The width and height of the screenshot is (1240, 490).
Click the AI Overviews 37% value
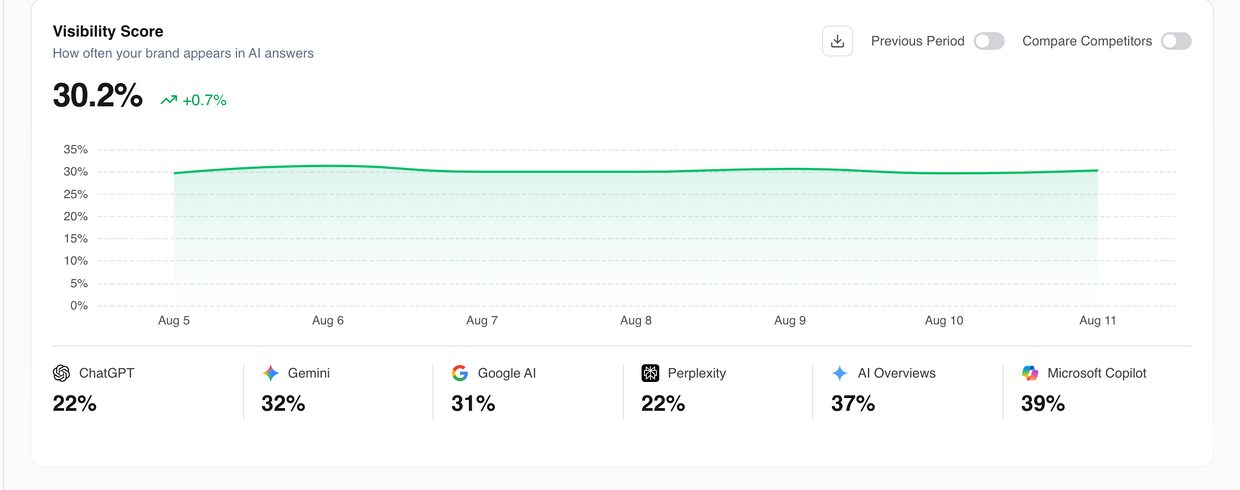(x=853, y=404)
